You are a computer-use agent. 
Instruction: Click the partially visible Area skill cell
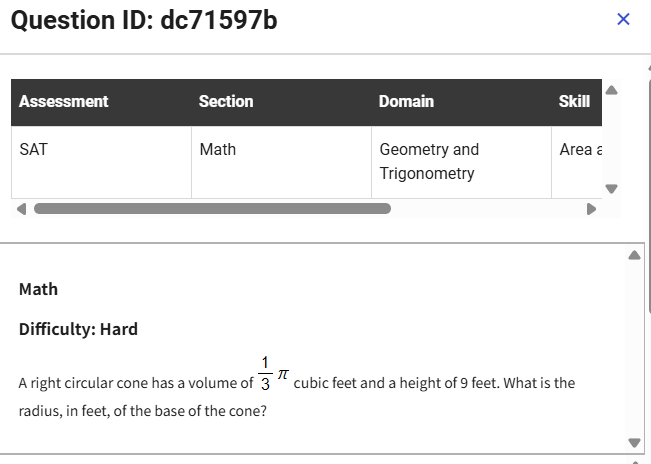pyautogui.click(x=575, y=150)
